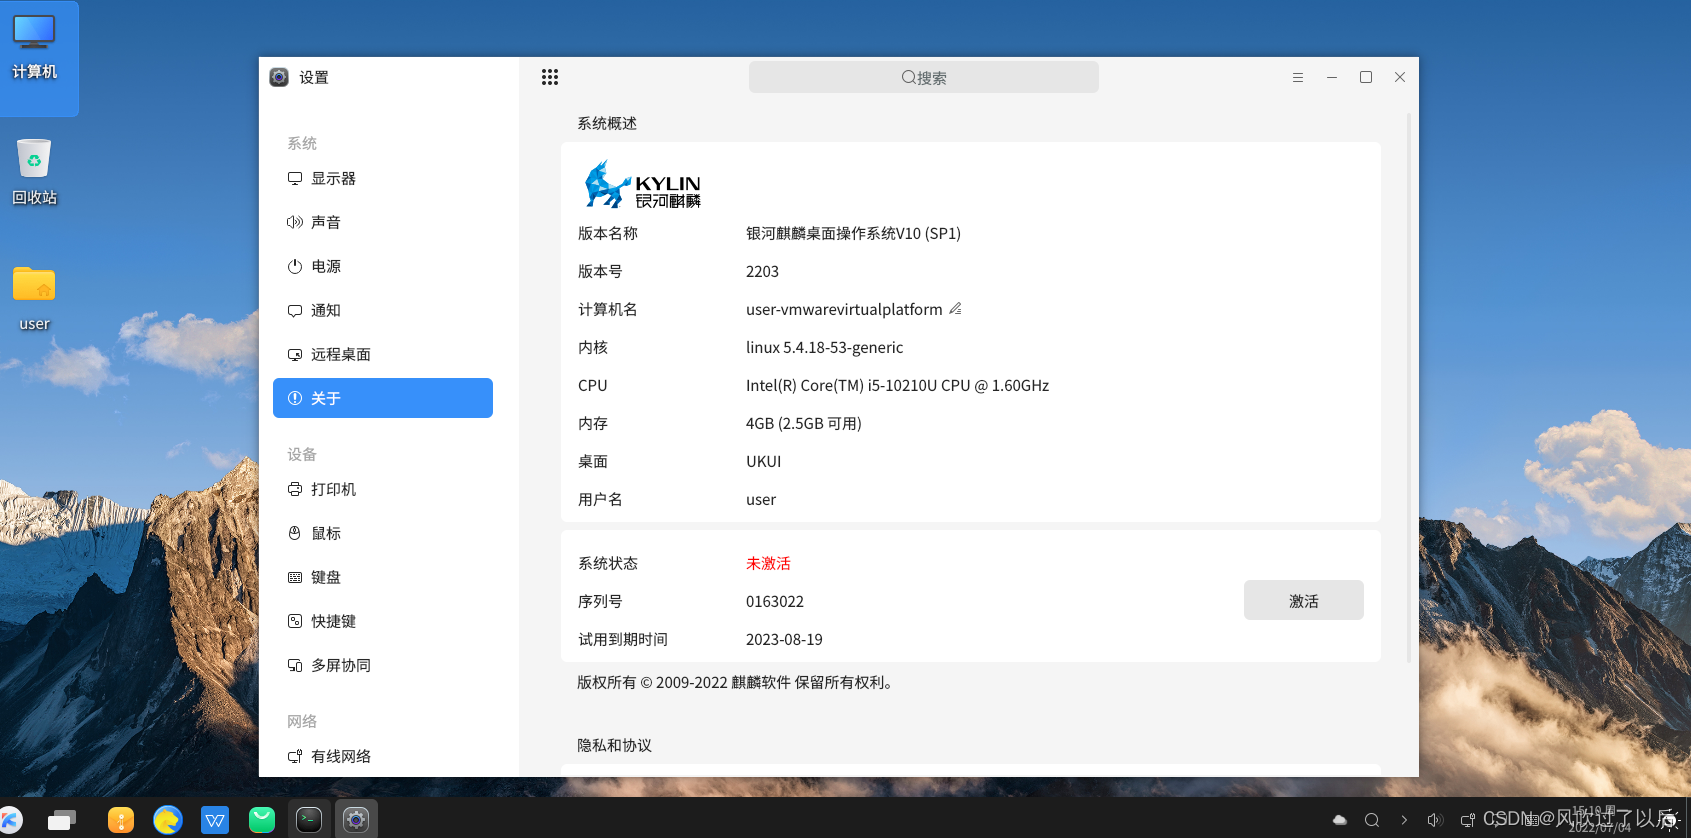Click the settings app icon in title bar
Image resolution: width=1691 pixels, height=838 pixels.
click(x=279, y=77)
